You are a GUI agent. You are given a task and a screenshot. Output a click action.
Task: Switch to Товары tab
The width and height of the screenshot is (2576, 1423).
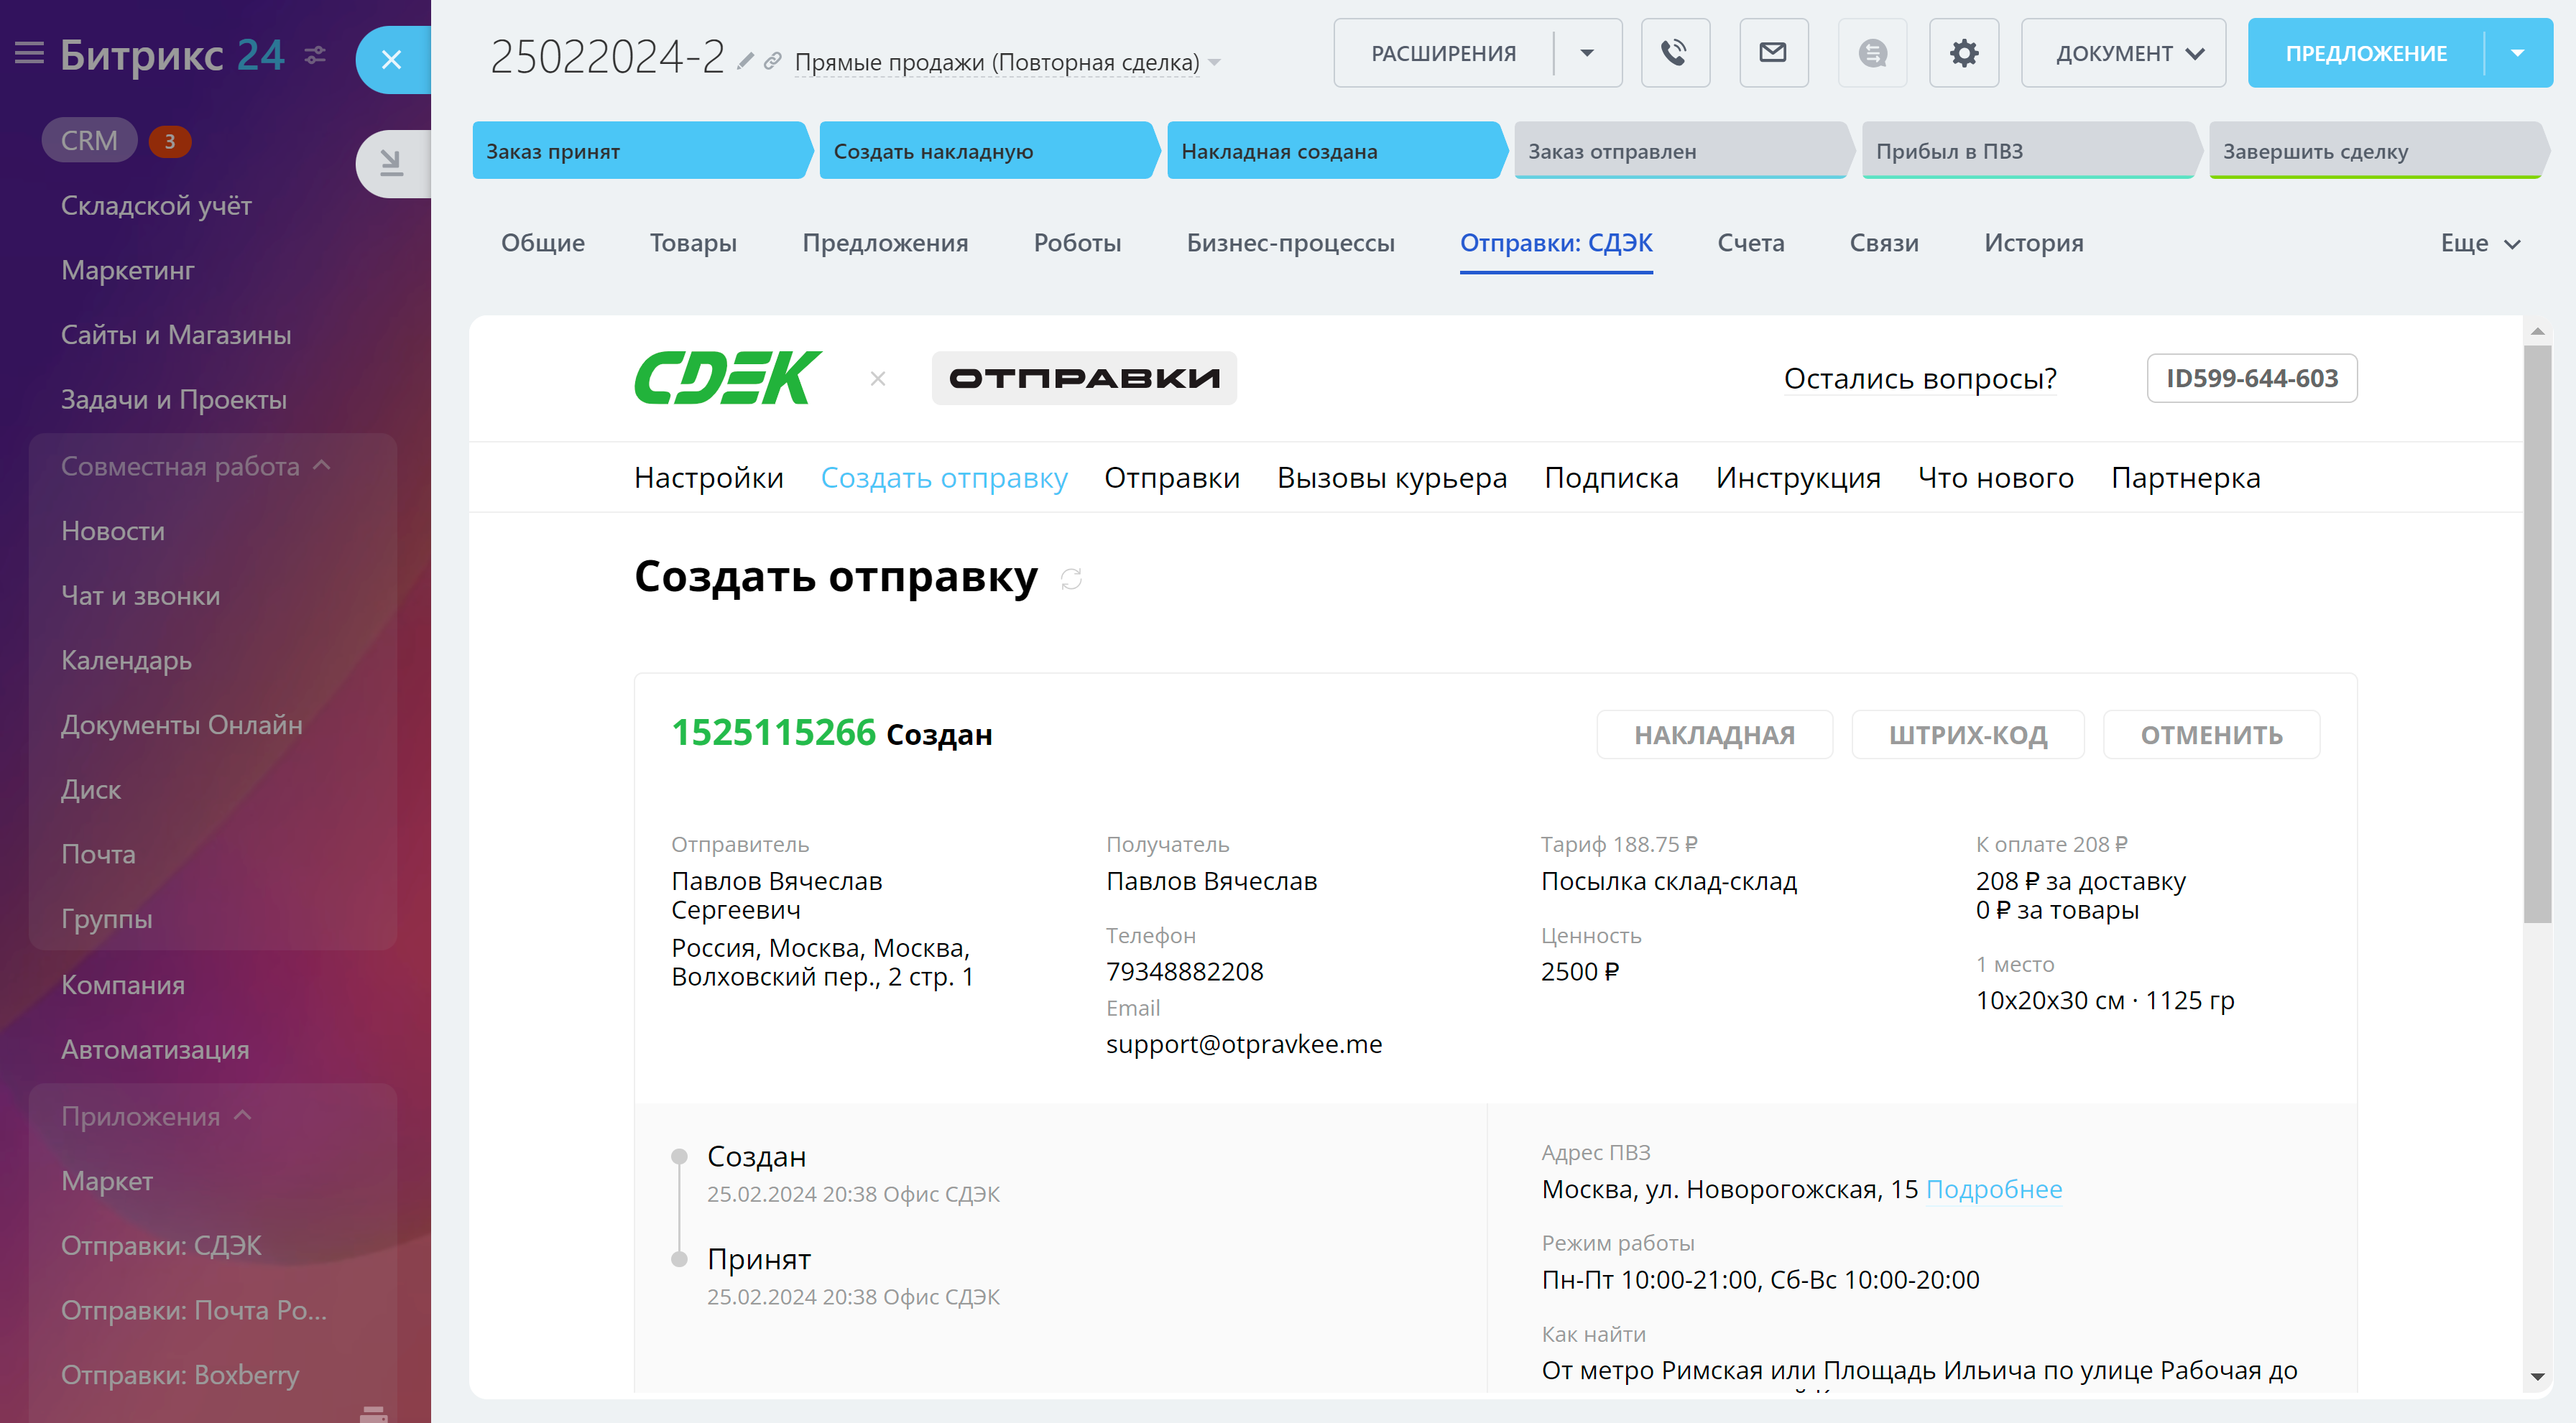(x=693, y=243)
